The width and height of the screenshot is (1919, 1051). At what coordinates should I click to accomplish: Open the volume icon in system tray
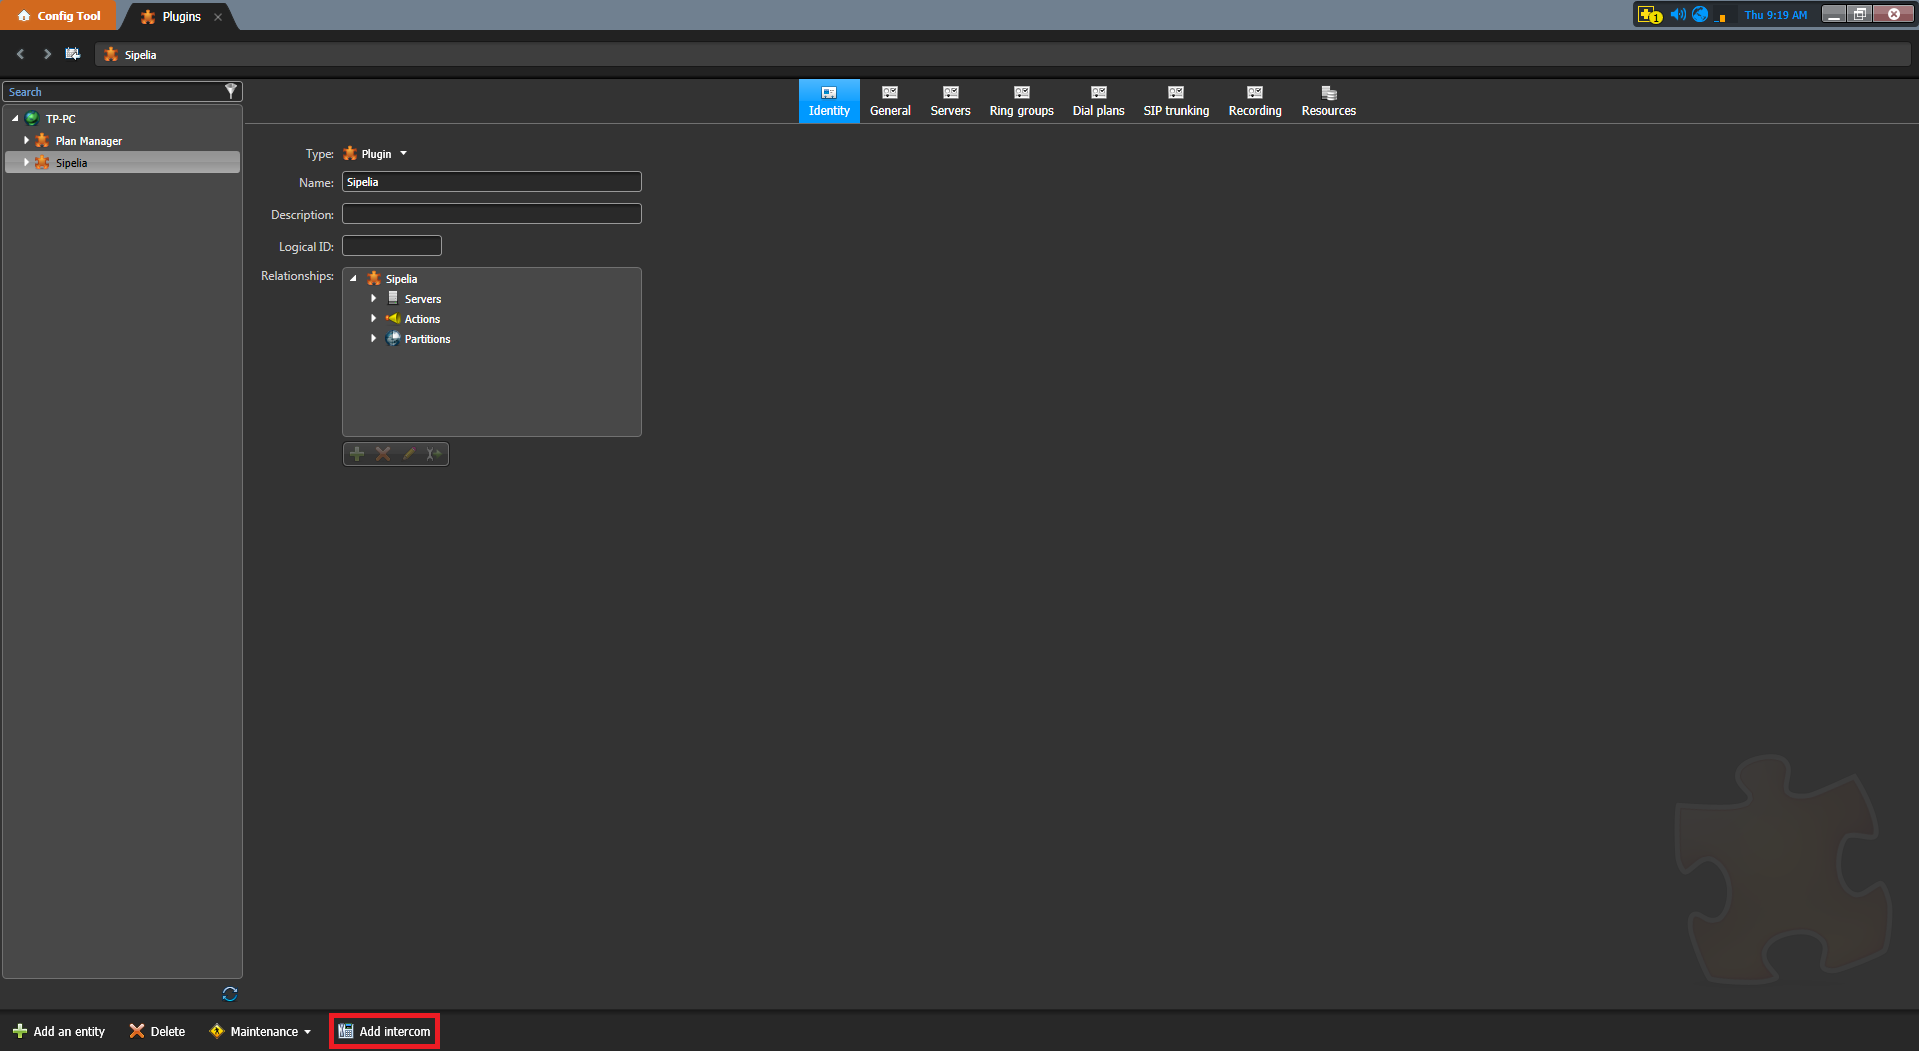(x=1677, y=15)
